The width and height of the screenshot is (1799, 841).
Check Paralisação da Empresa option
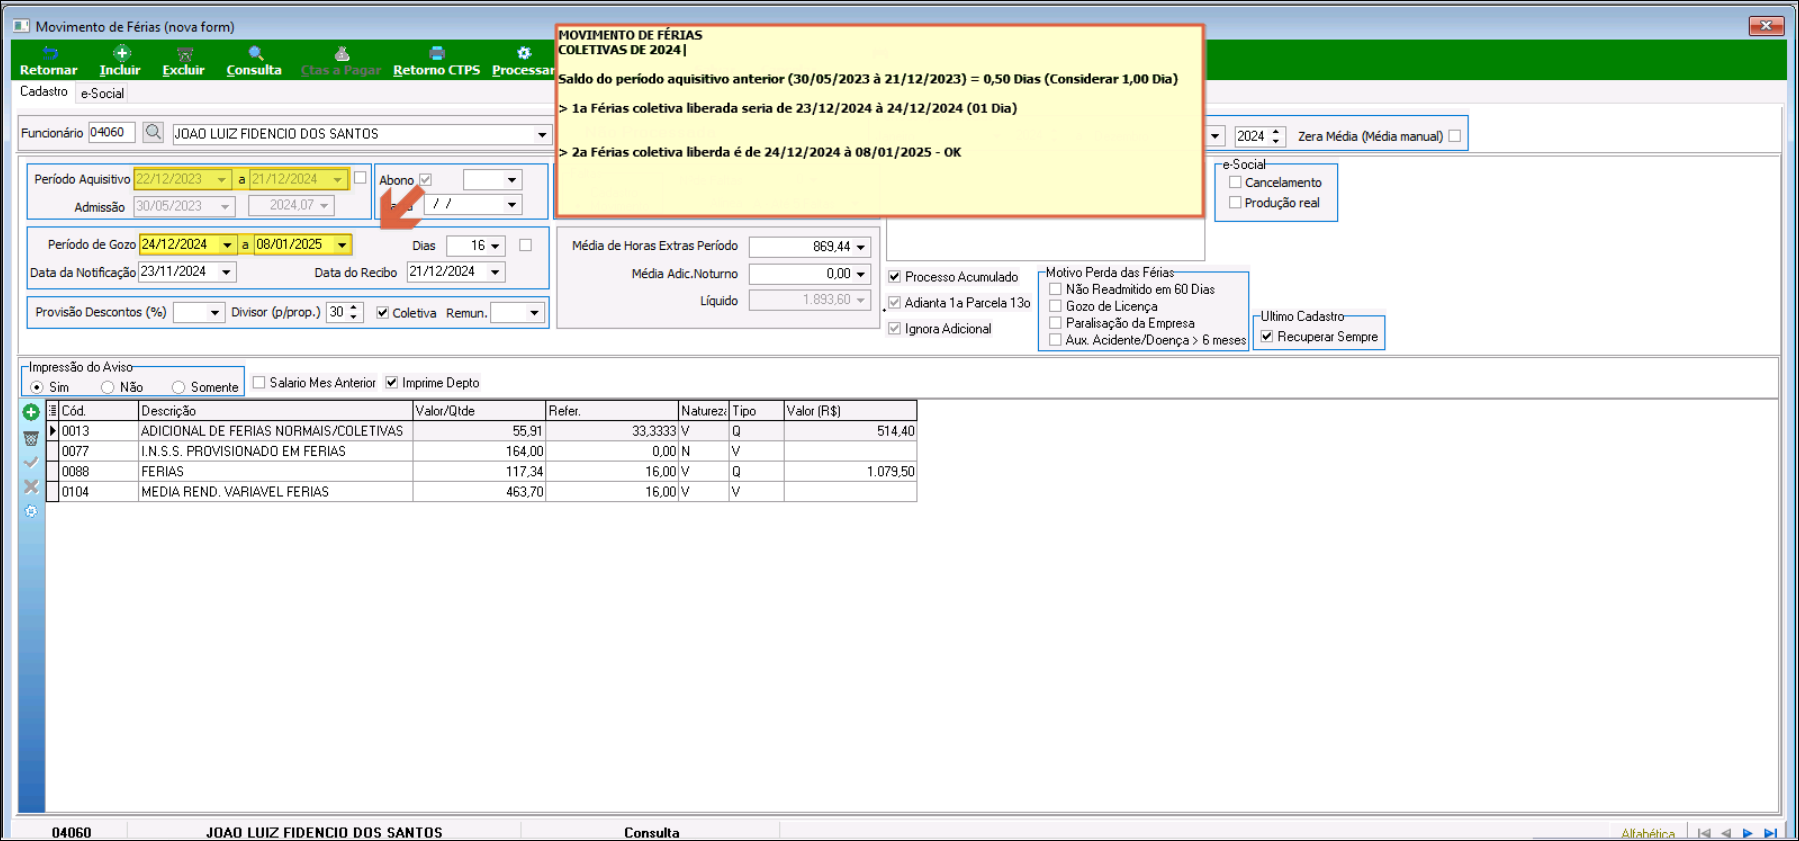(x=1055, y=323)
